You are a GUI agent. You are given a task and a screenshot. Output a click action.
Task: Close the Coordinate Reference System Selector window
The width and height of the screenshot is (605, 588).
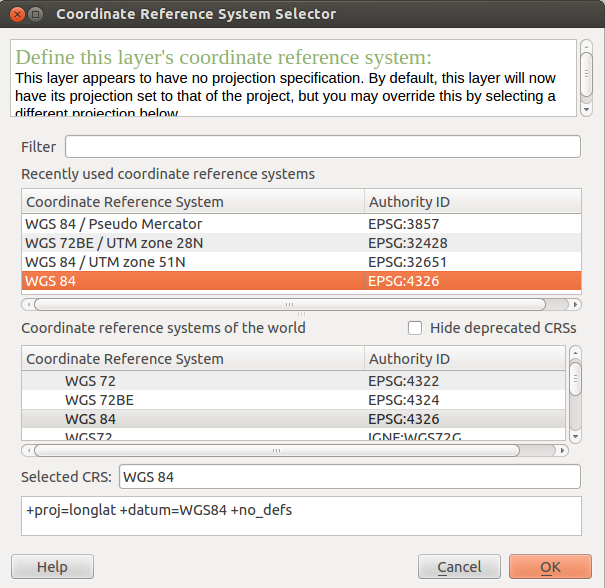click(17, 15)
